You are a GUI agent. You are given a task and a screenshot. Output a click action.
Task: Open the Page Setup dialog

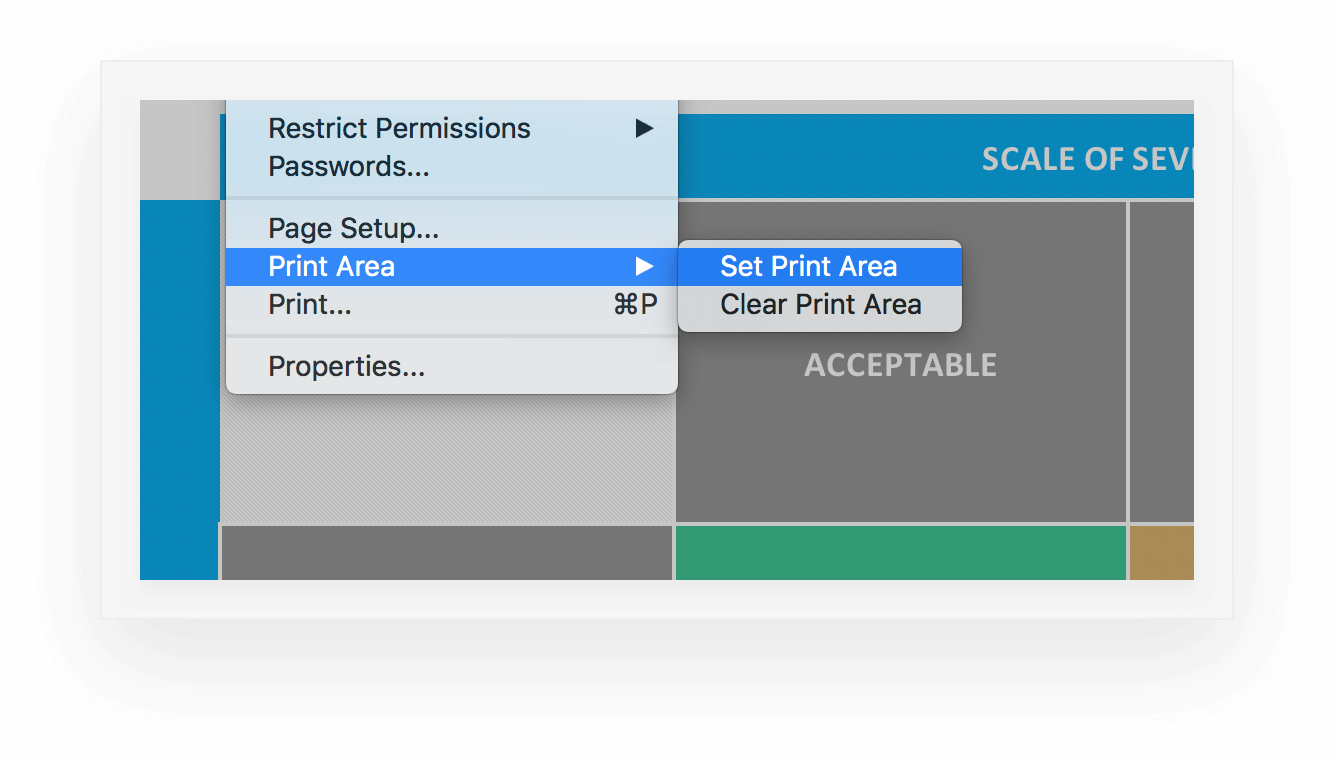[x=352, y=228]
